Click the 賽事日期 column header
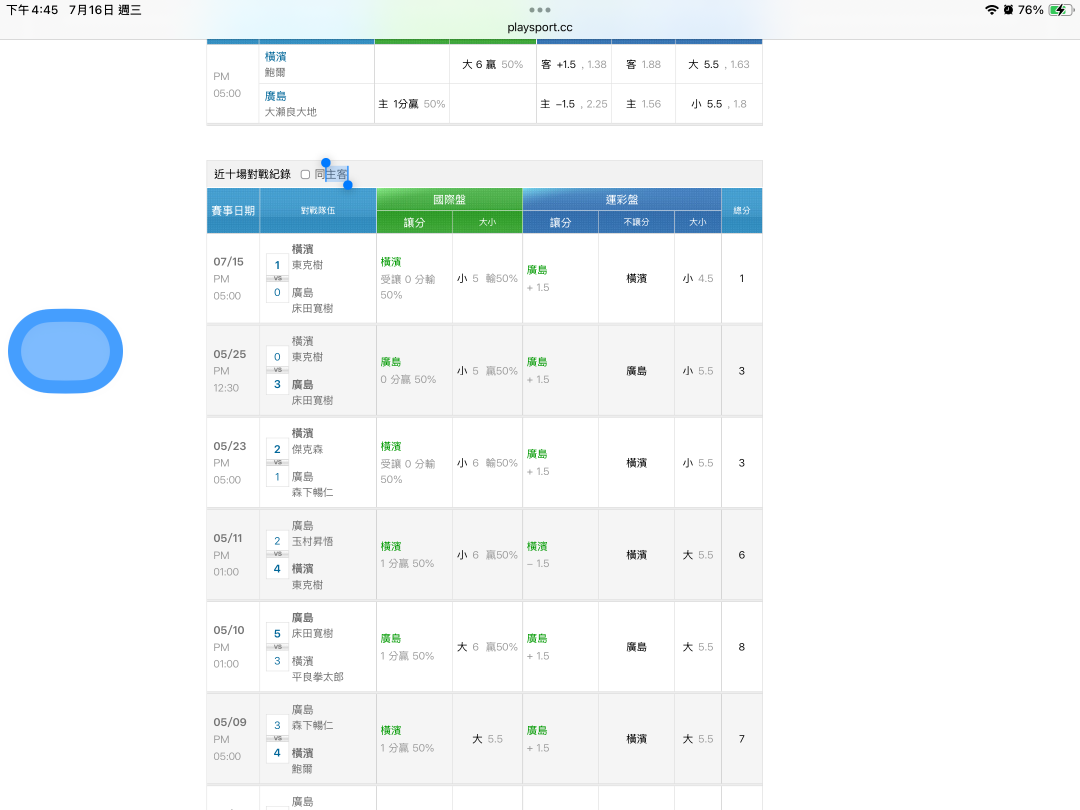The width and height of the screenshot is (1080, 810). [233, 211]
